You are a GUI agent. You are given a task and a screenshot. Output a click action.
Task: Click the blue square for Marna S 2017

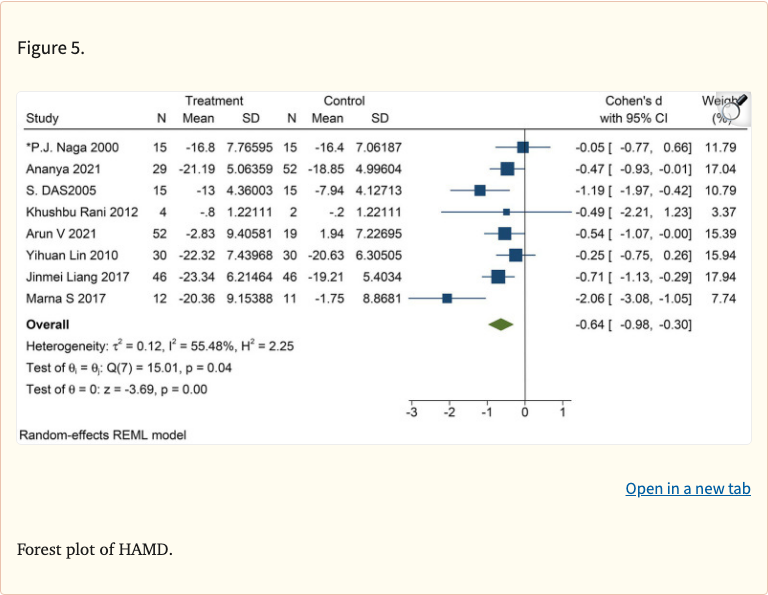tap(447, 298)
